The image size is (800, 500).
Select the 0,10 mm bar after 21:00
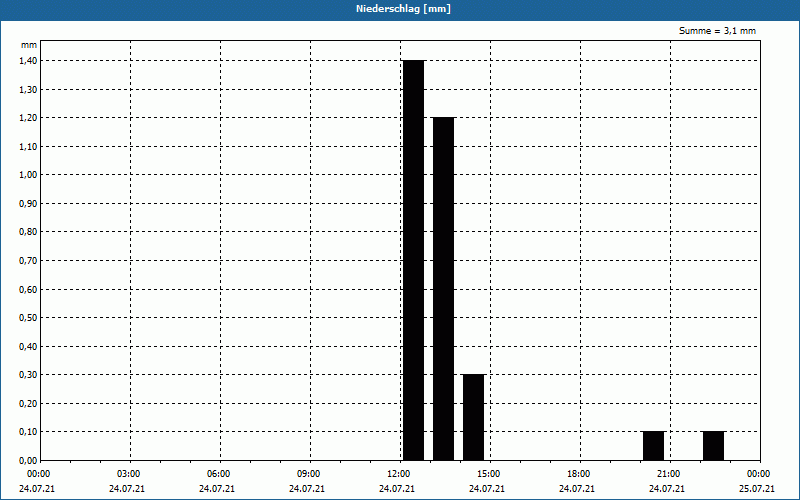713,446
